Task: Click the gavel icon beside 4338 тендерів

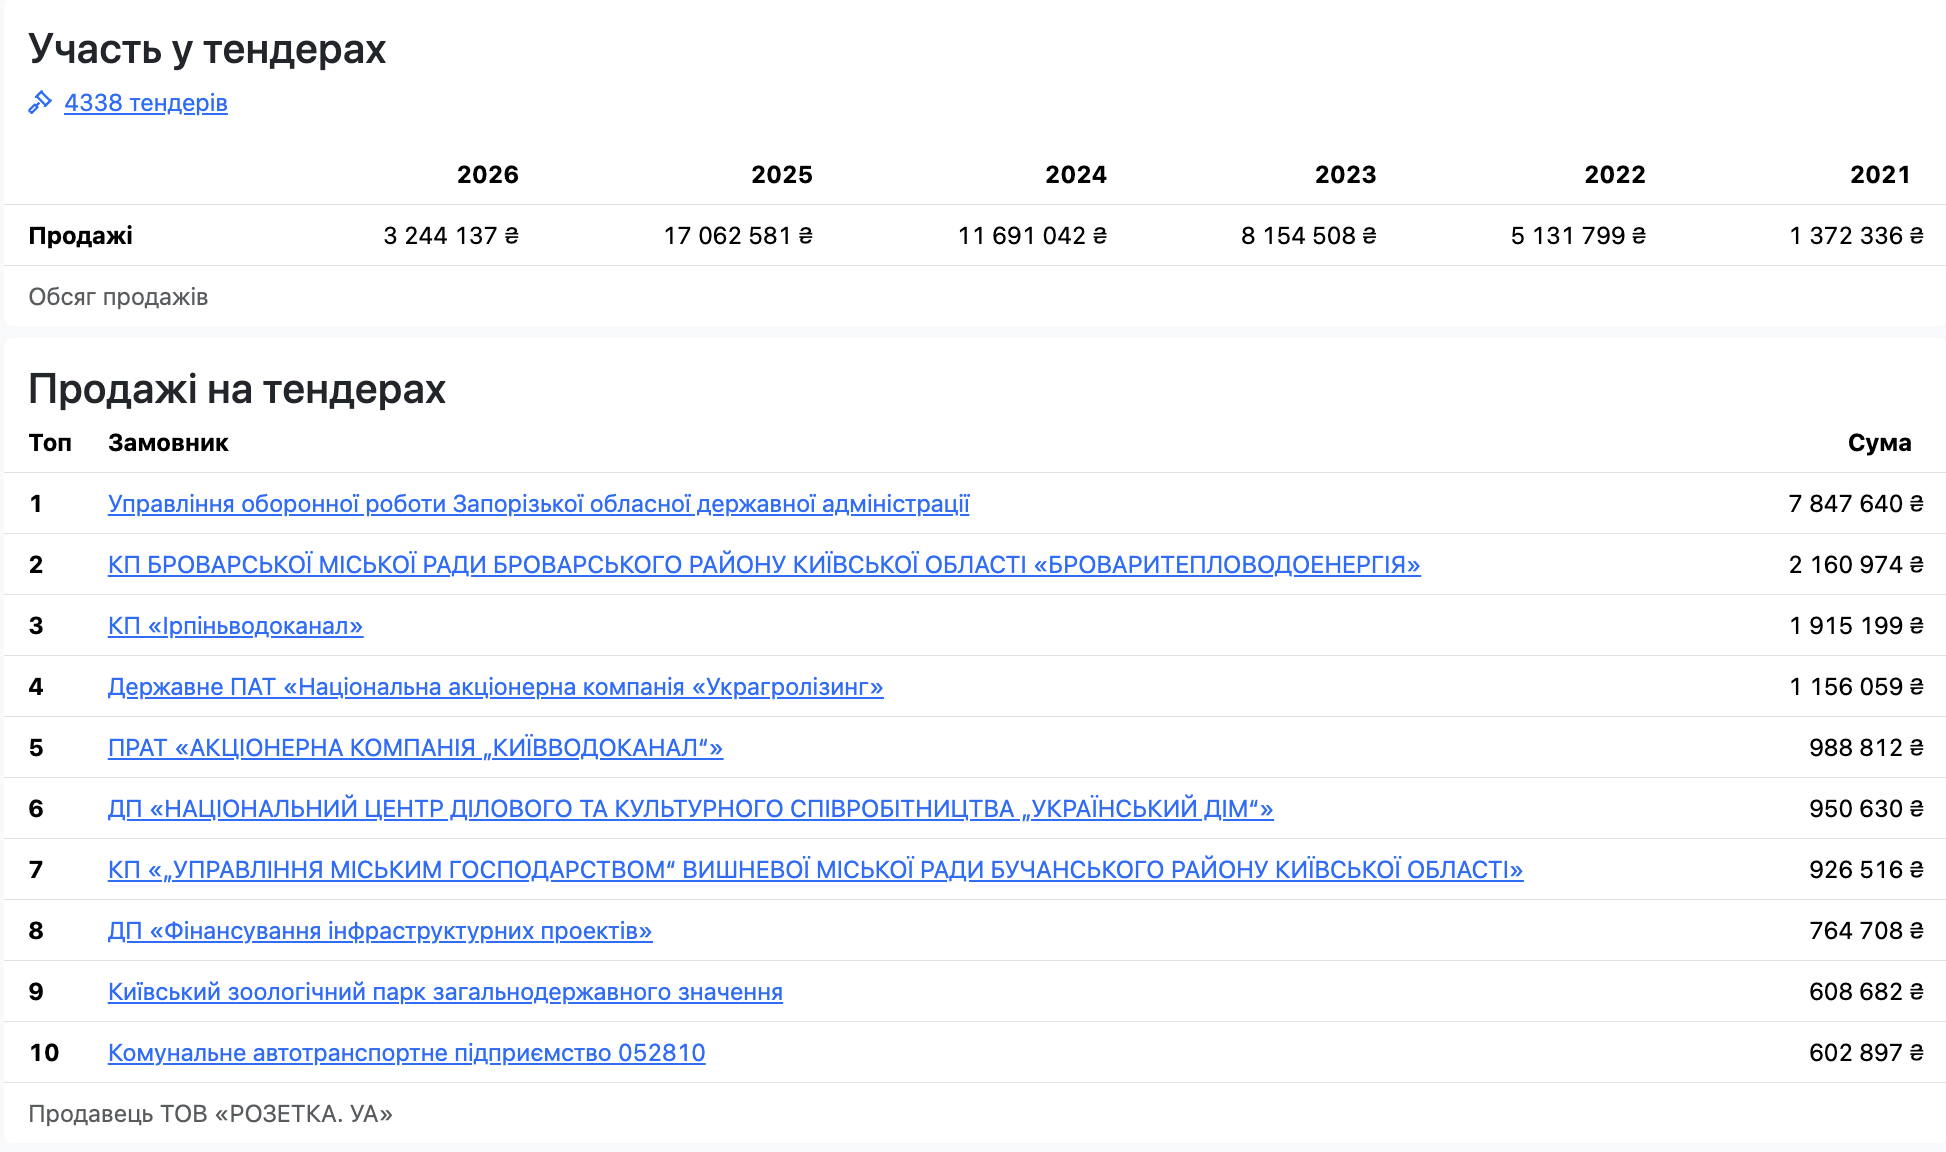Action: click(x=40, y=102)
